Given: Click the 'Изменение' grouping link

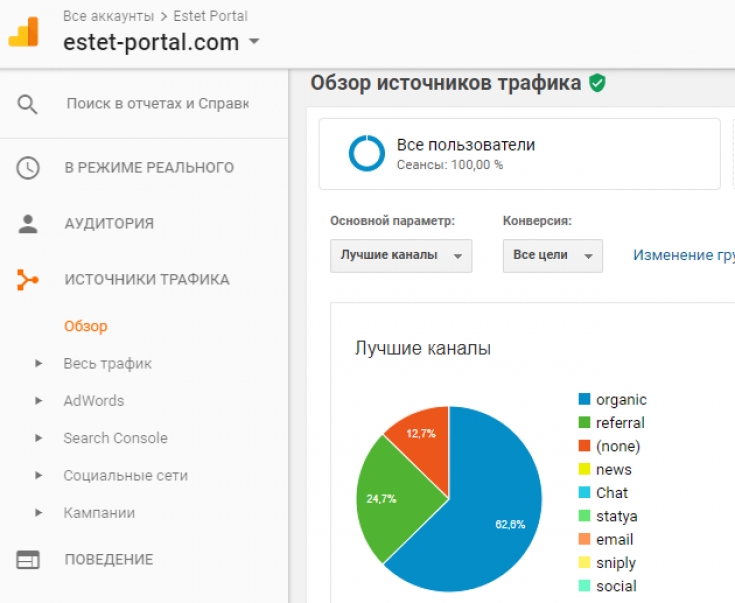Looking at the screenshot, I should (682, 255).
